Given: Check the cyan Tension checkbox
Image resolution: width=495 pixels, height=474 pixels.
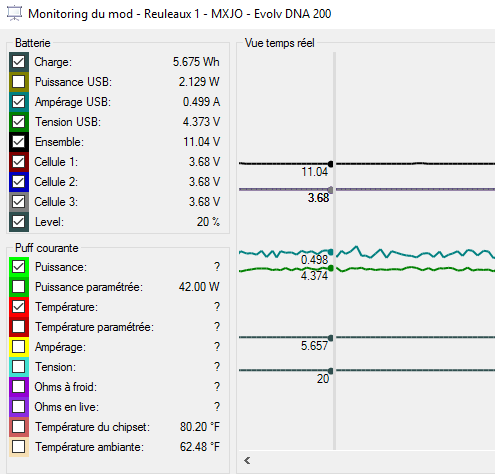Looking at the screenshot, I should coord(19,367).
